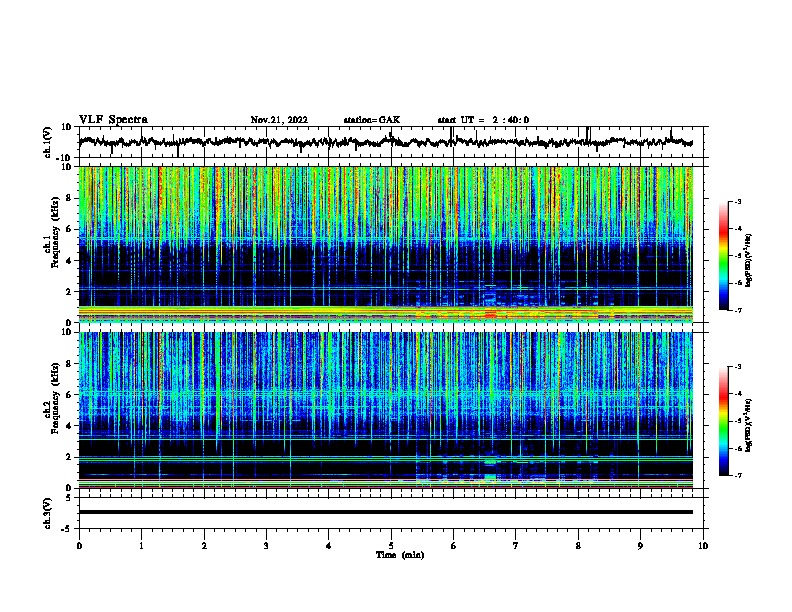Select the date text "Nov.21, 2022"
The width and height of the screenshot is (792, 612).
coord(279,120)
